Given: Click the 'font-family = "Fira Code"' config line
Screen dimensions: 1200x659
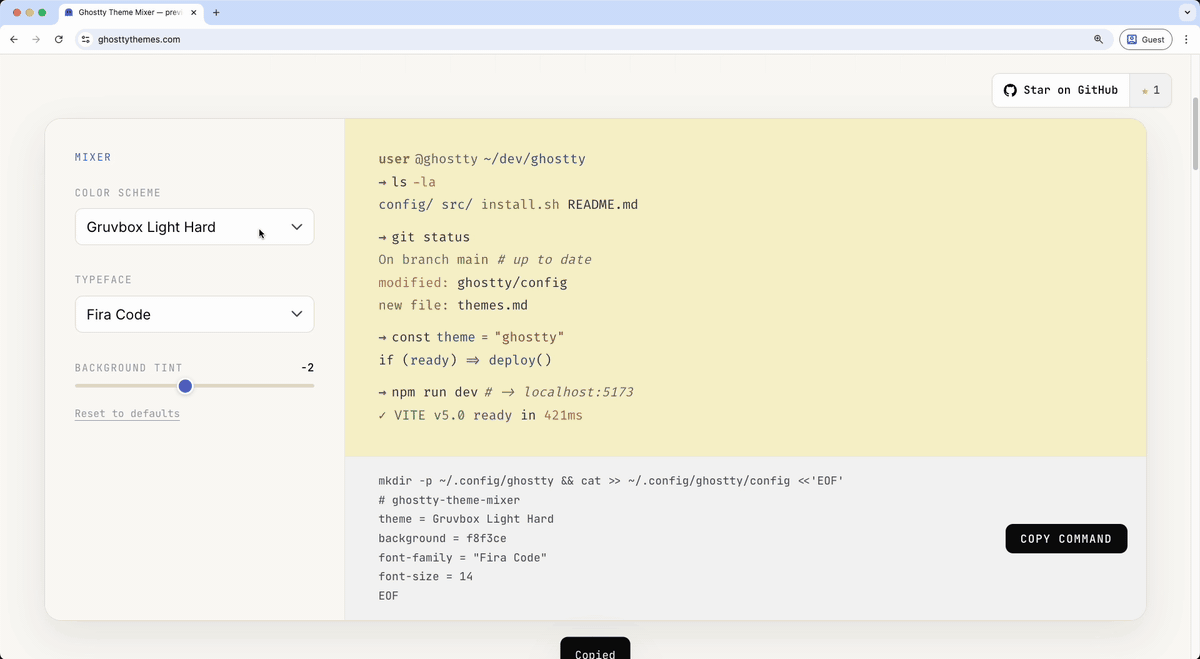Looking at the screenshot, I should 462,557.
